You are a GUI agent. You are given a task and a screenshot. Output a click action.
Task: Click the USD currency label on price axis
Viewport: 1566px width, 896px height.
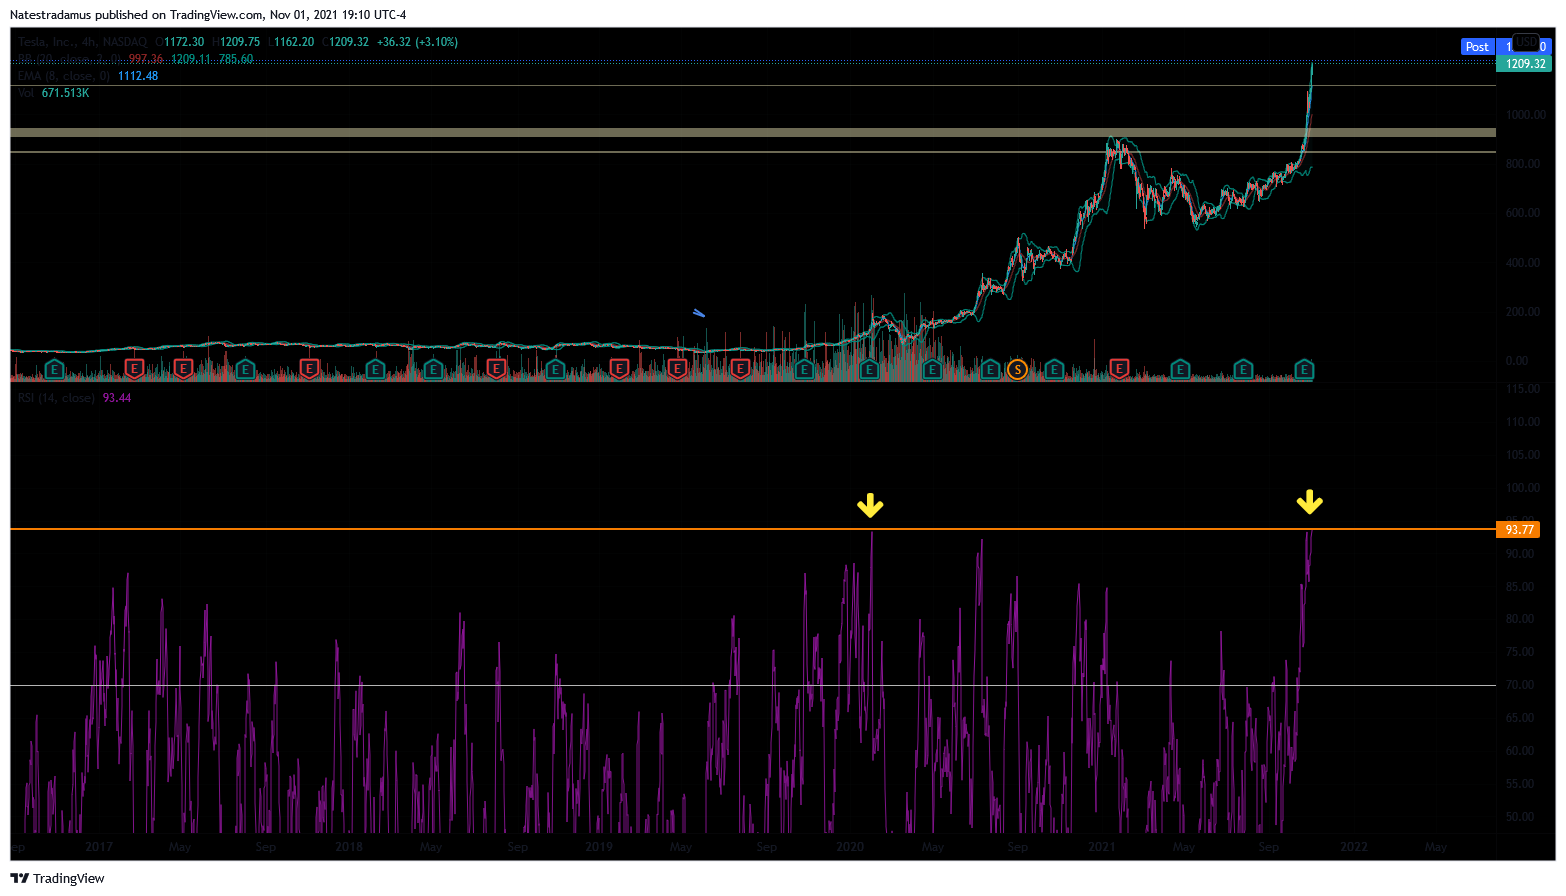(1525, 41)
